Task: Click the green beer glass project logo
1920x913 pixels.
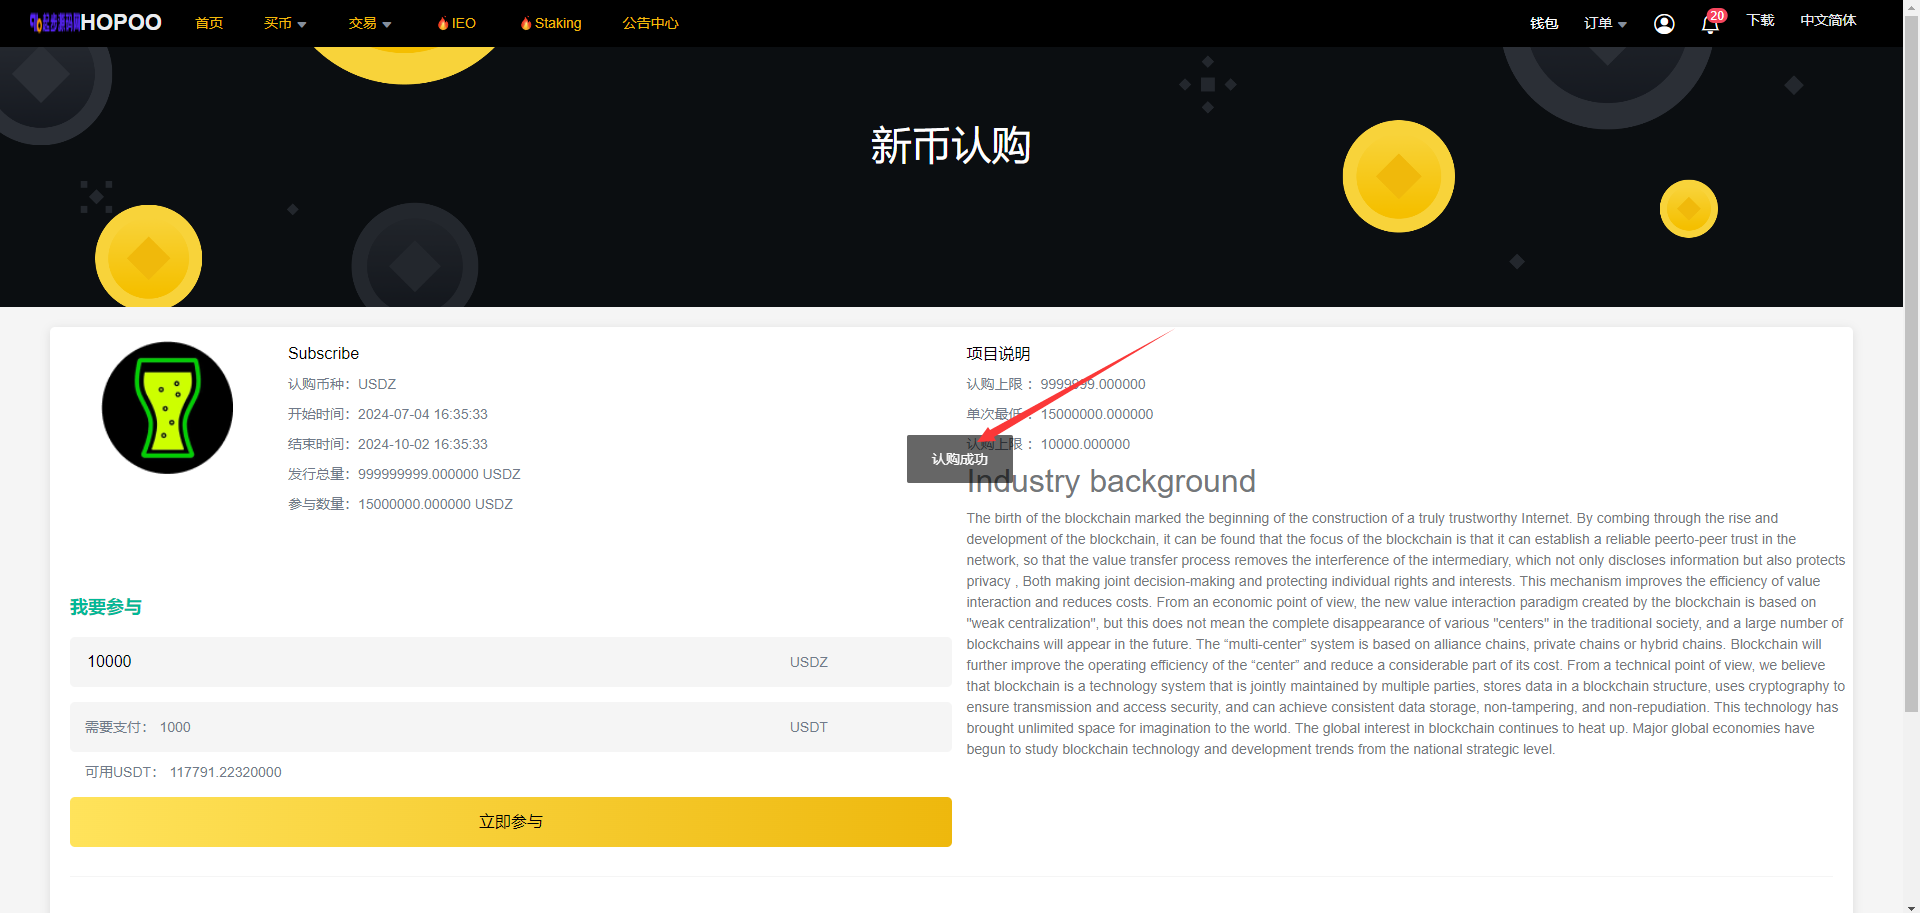Action: point(168,408)
